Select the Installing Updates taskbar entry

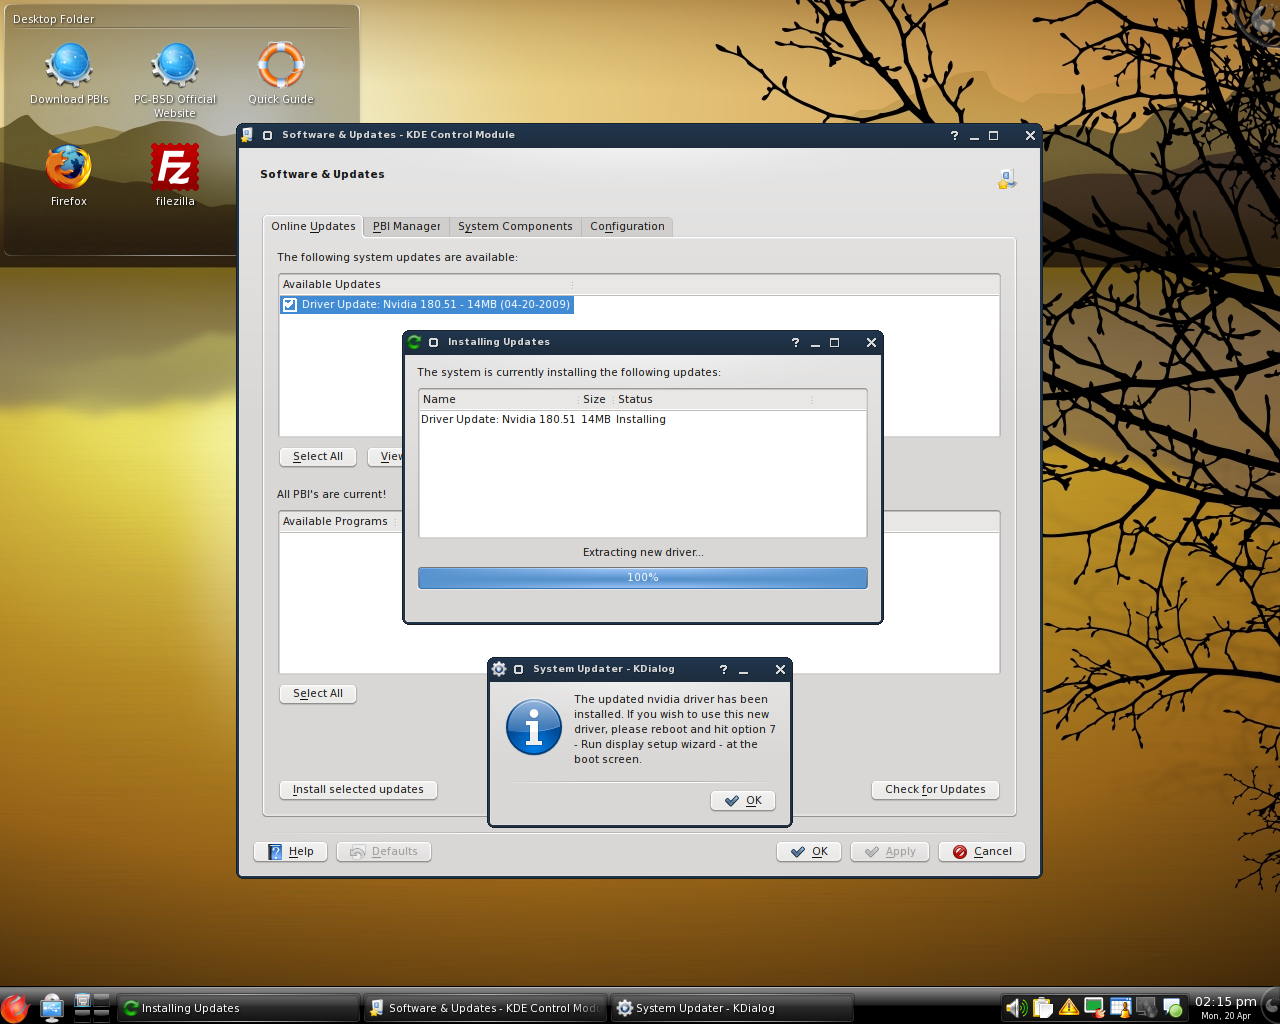pos(238,1008)
